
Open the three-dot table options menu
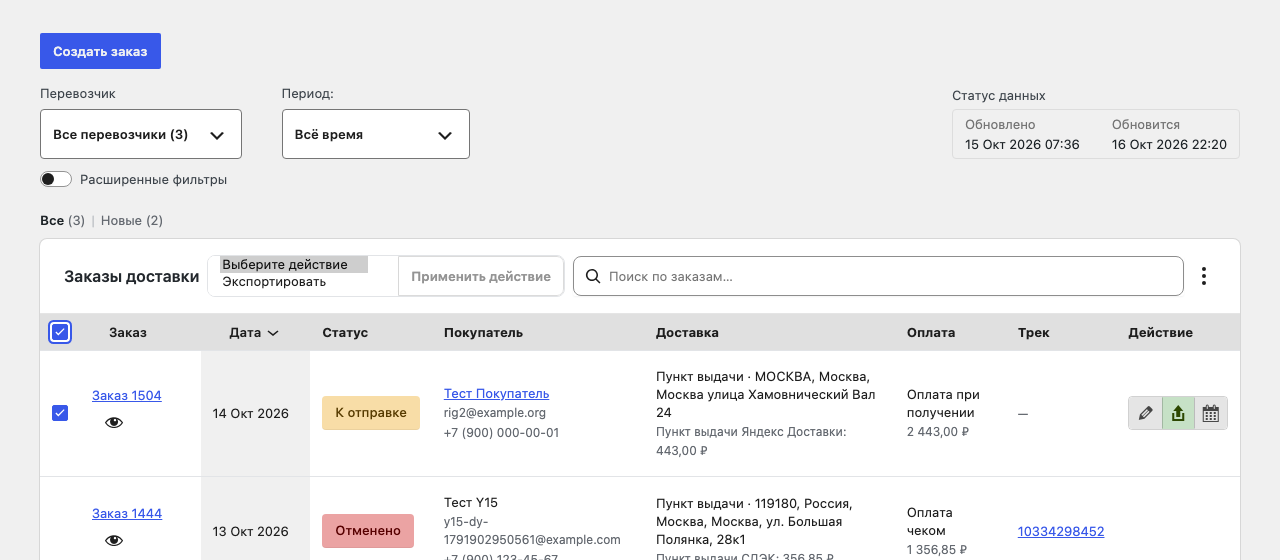1204,276
